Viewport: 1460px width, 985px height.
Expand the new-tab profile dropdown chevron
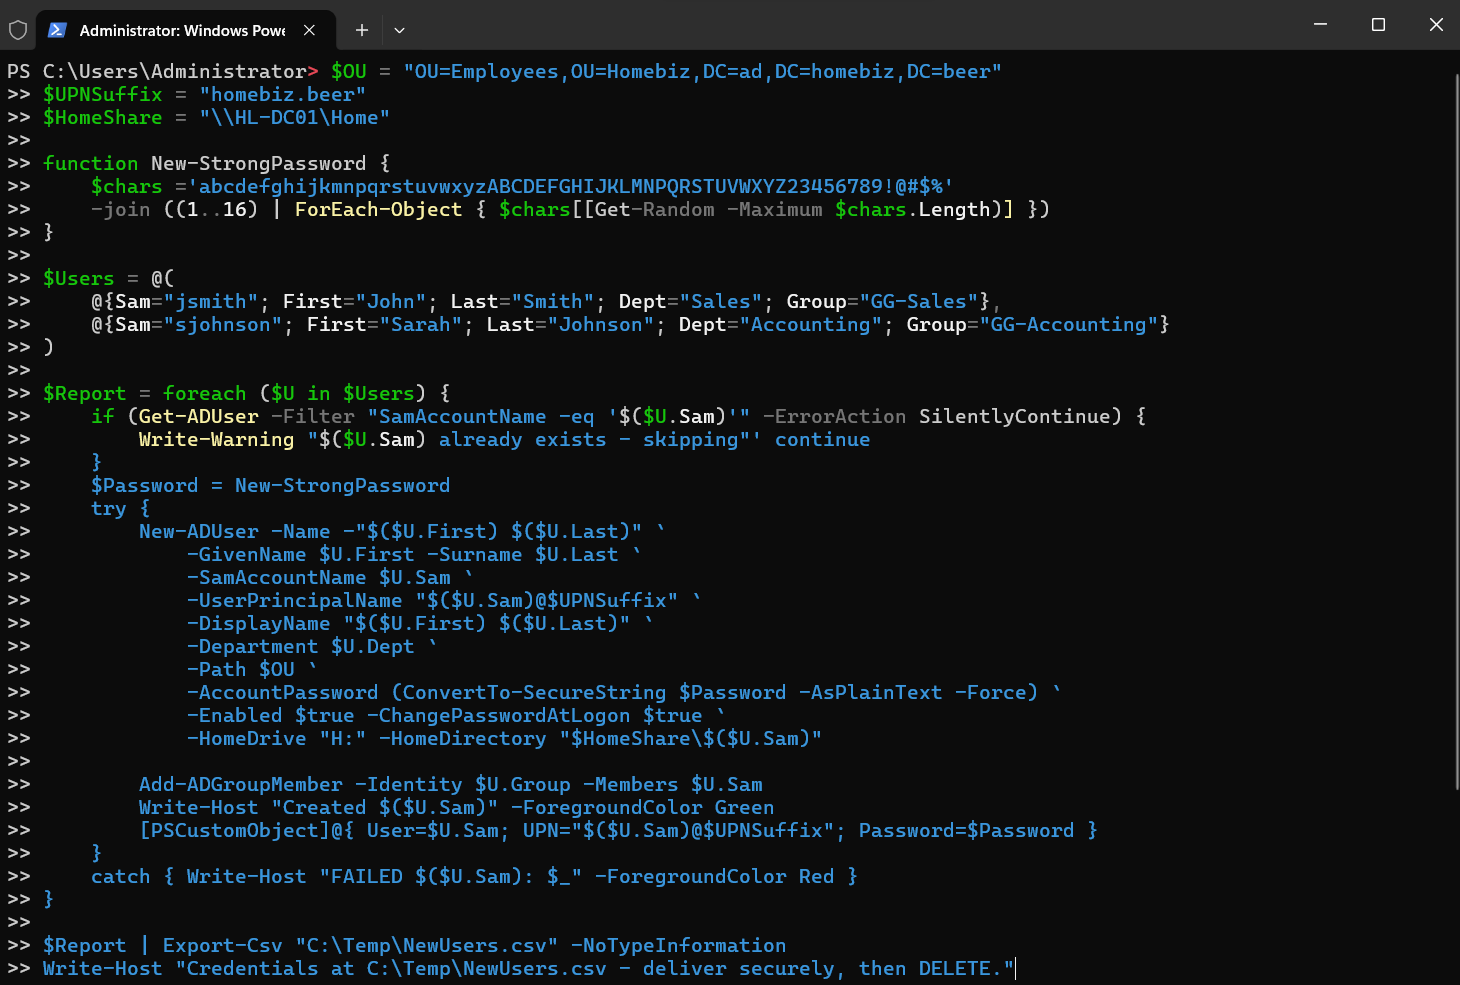pyautogui.click(x=399, y=30)
